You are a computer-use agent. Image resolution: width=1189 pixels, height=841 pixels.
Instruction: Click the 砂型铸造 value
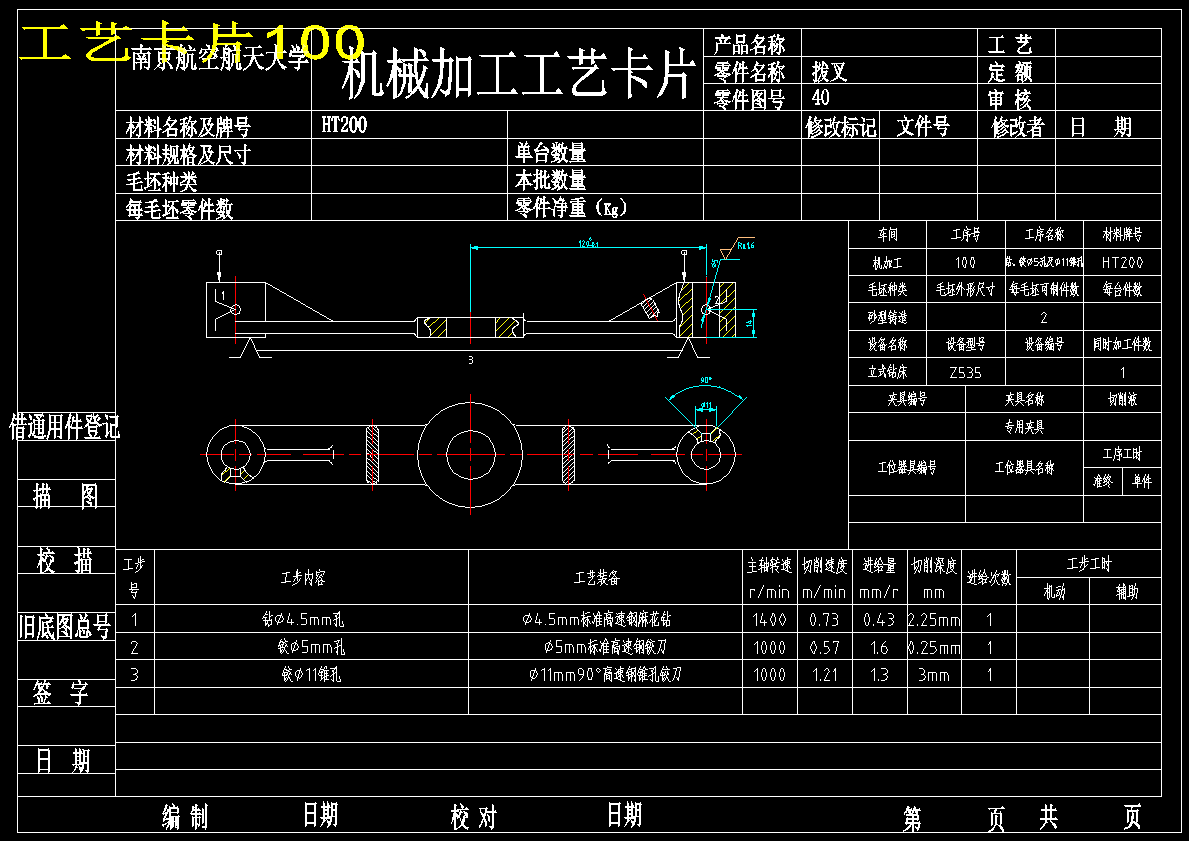(x=887, y=317)
